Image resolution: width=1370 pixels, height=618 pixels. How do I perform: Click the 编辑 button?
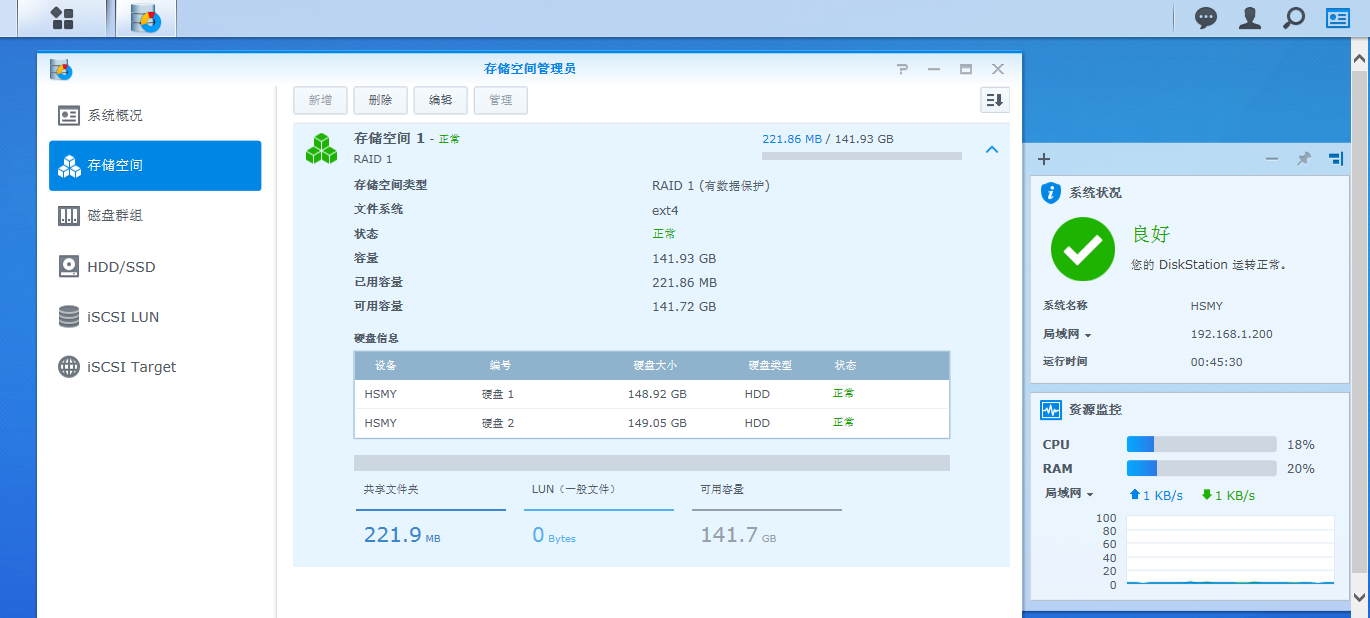[440, 100]
